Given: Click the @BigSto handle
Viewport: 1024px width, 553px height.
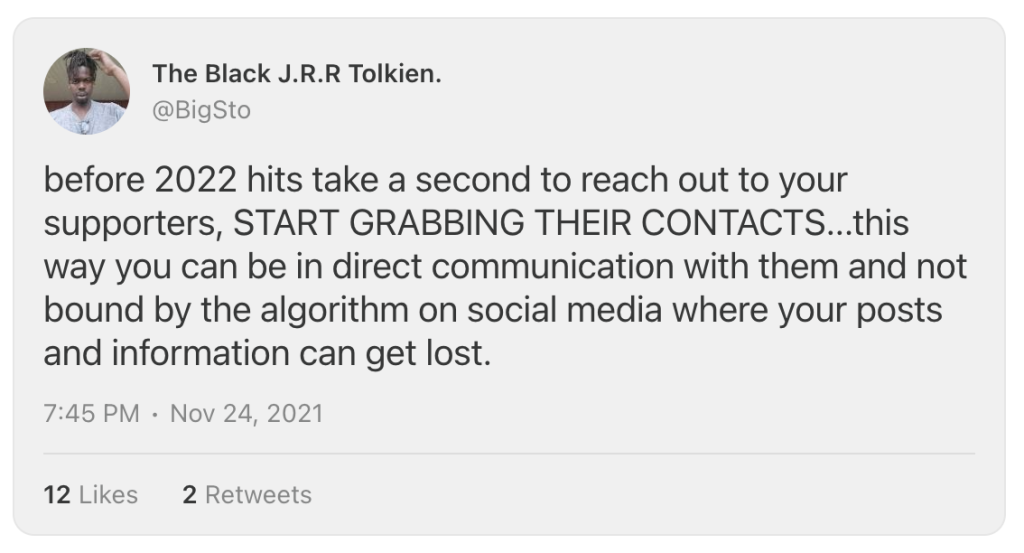Looking at the screenshot, I should coord(201,110).
